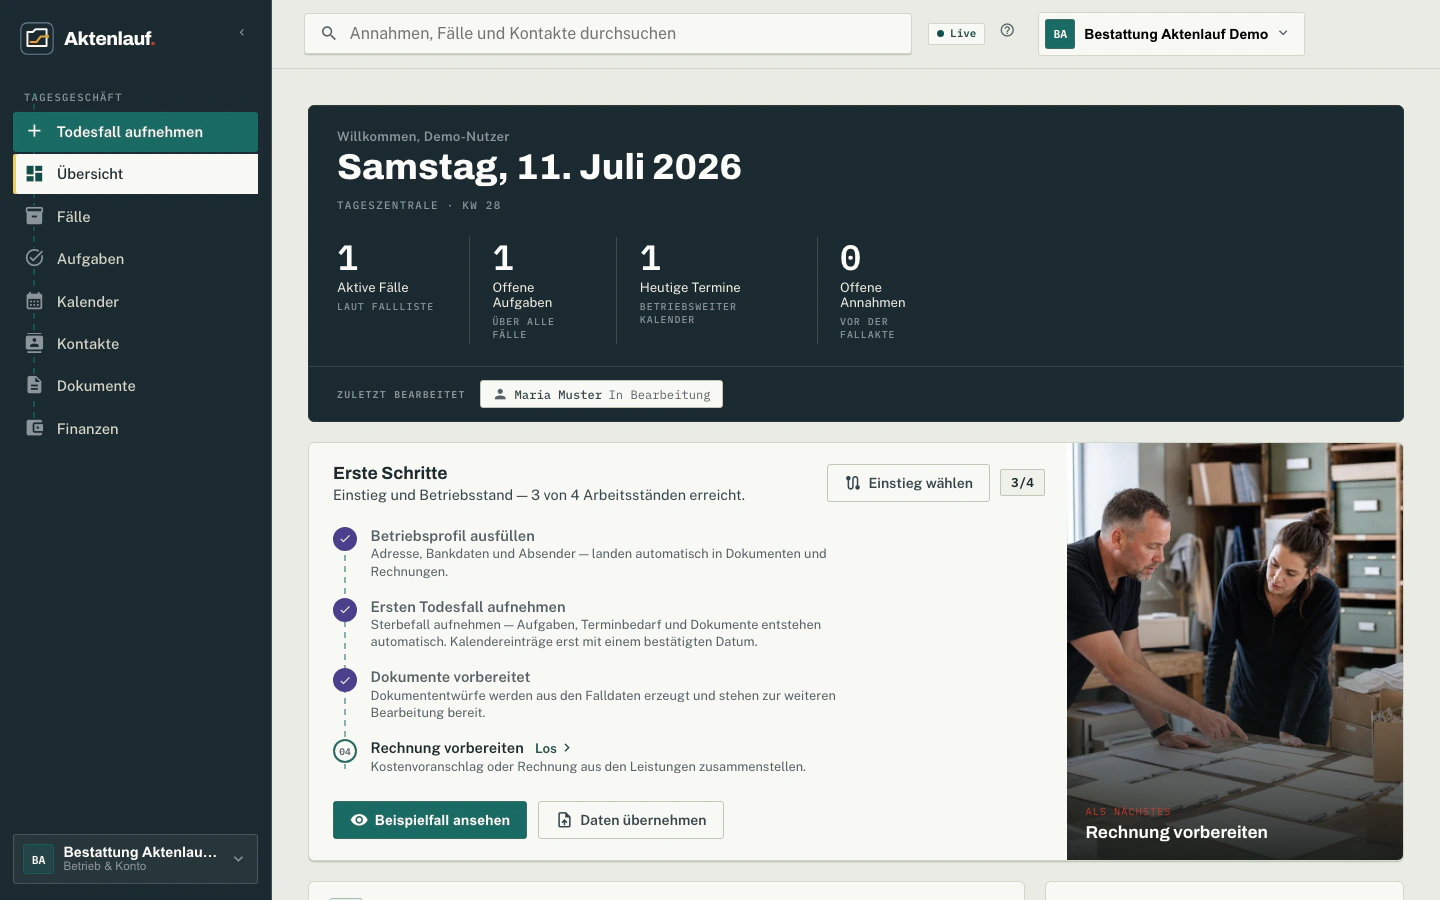This screenshot has height=900, width=1440.
Task: Click the Ersten Todesfall aufnehmen step title
Action: (x=468, y=607)
